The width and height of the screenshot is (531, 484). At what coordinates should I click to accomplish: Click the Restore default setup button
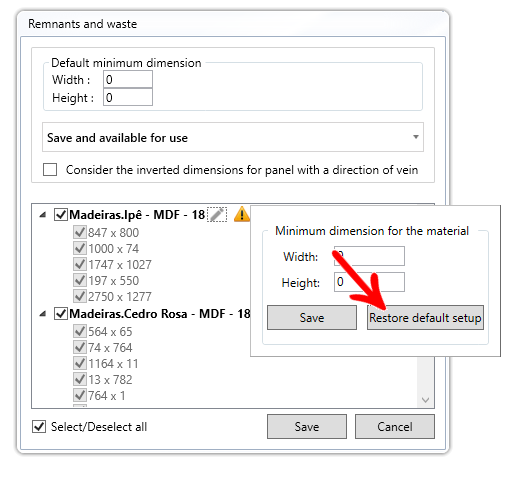click(425, 318)
